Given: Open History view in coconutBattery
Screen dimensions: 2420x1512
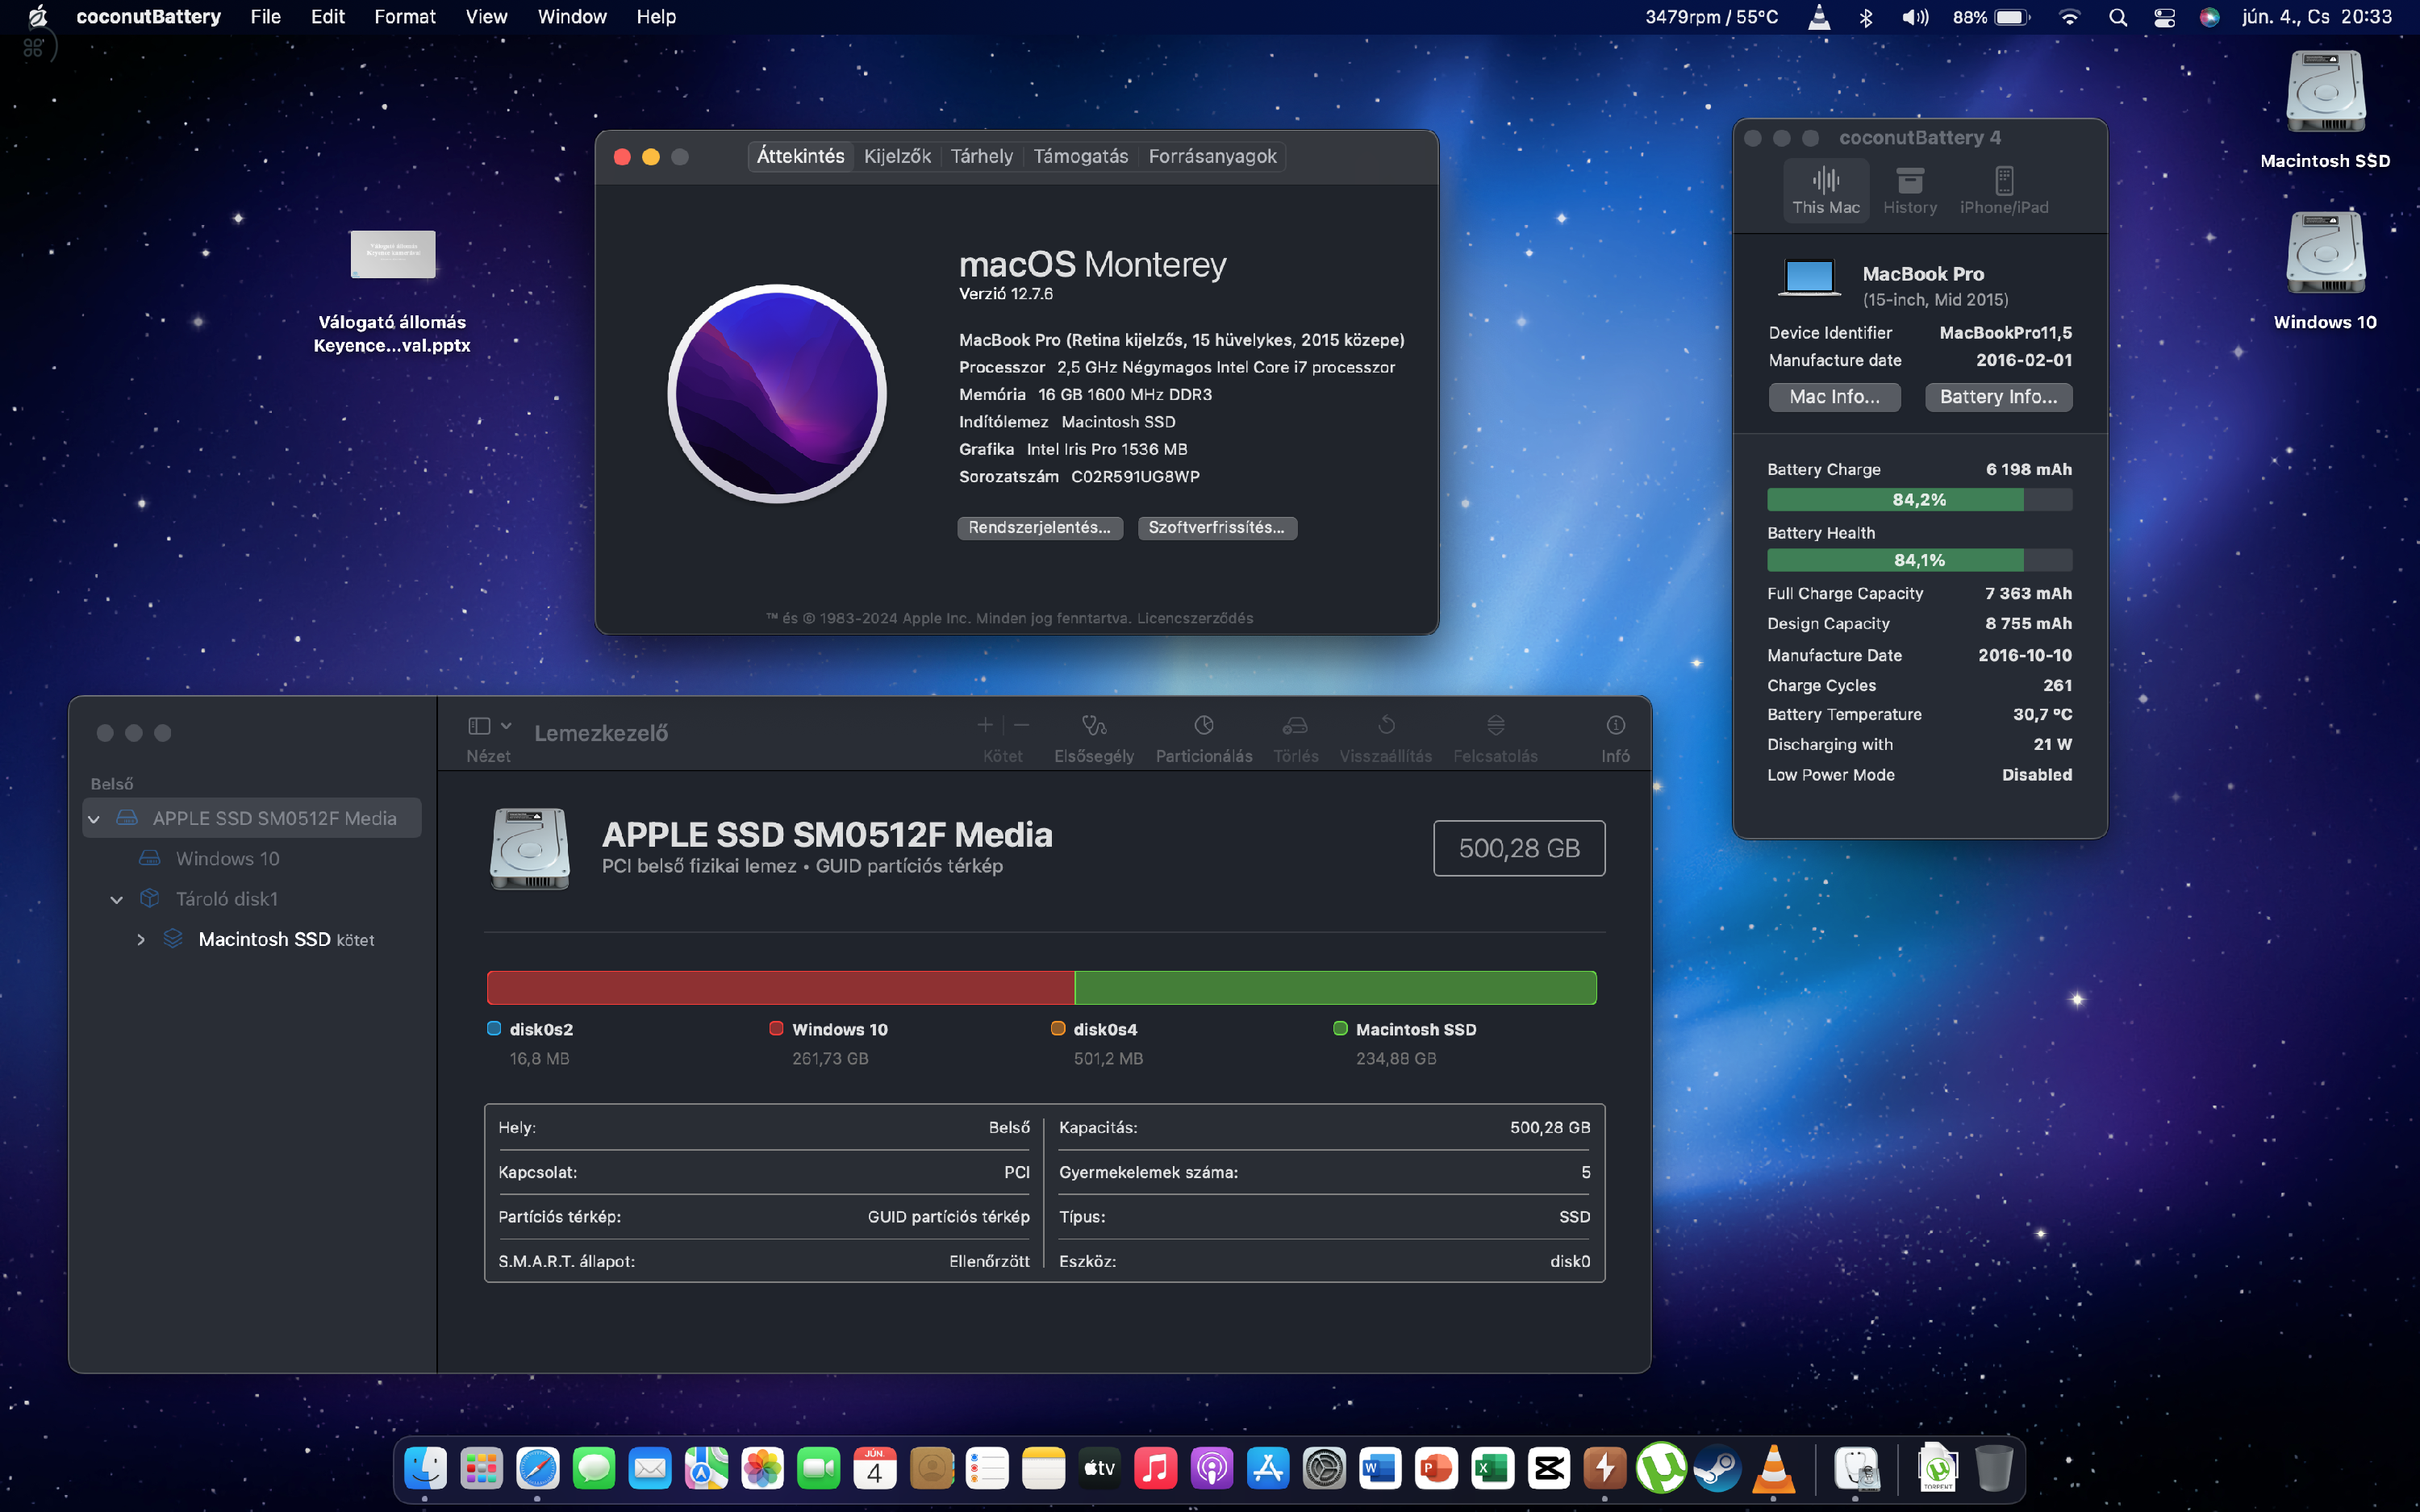Looking at the screenshot, I should pos(1910,190).
